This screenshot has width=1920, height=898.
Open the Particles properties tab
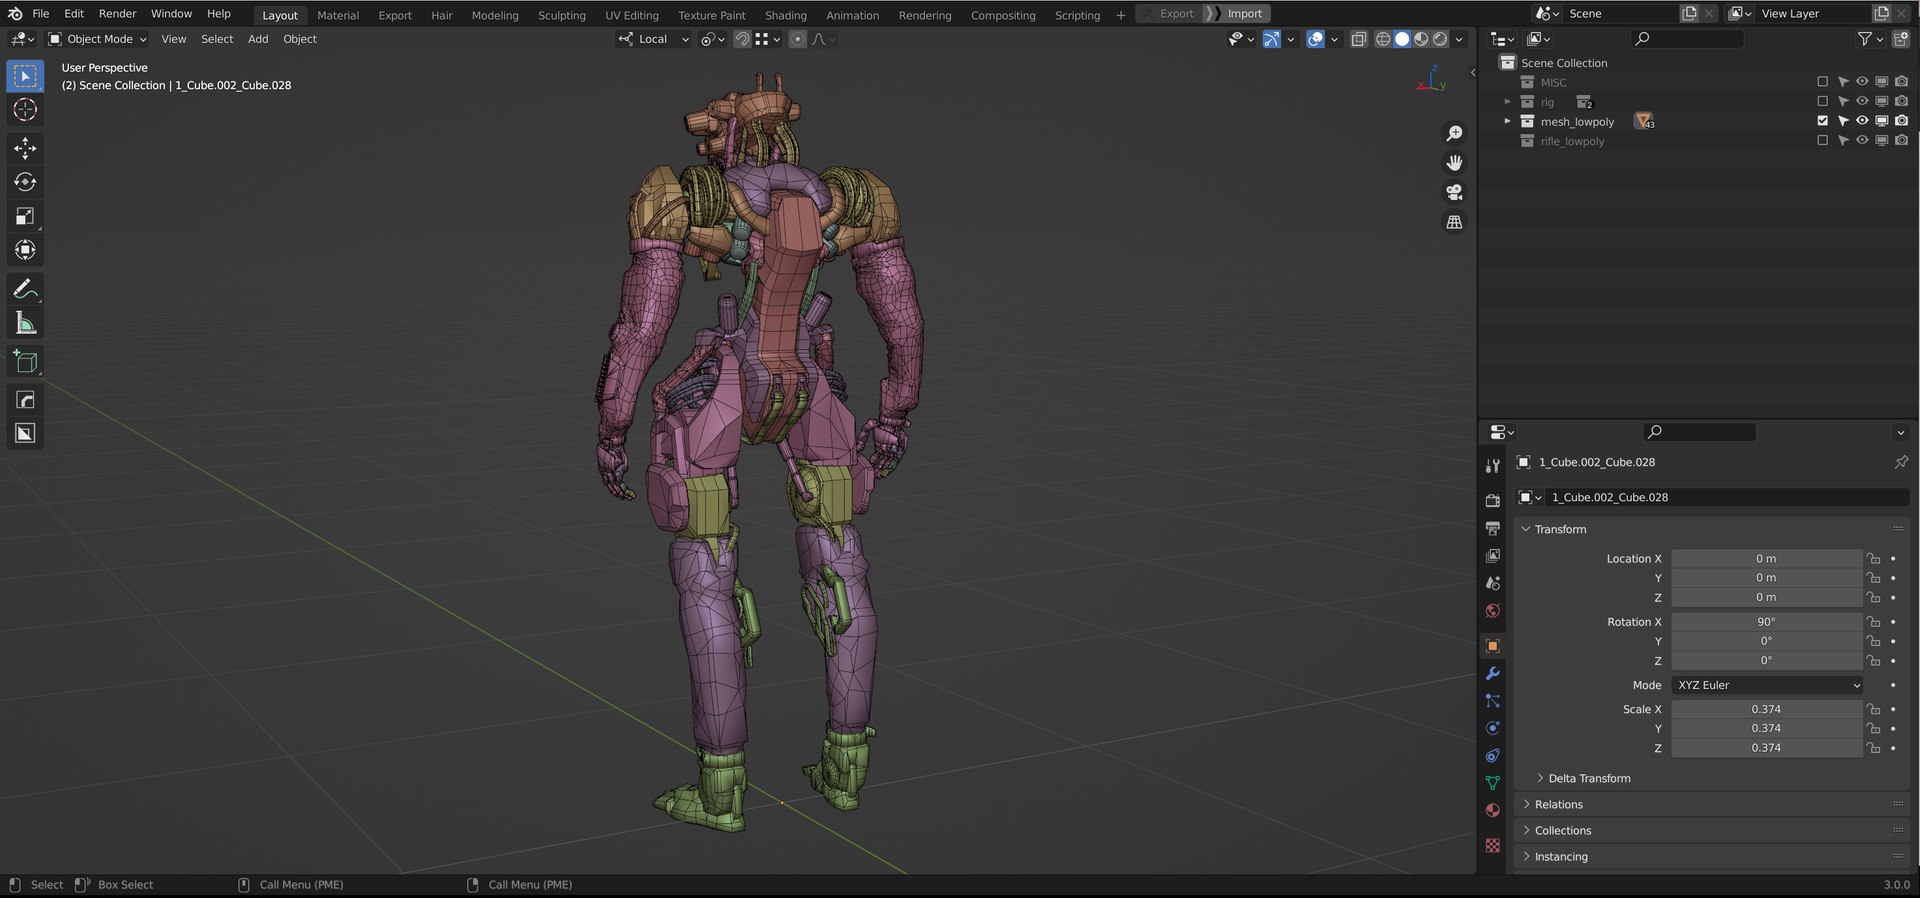pyautogui.click(x=1493, y=701)
